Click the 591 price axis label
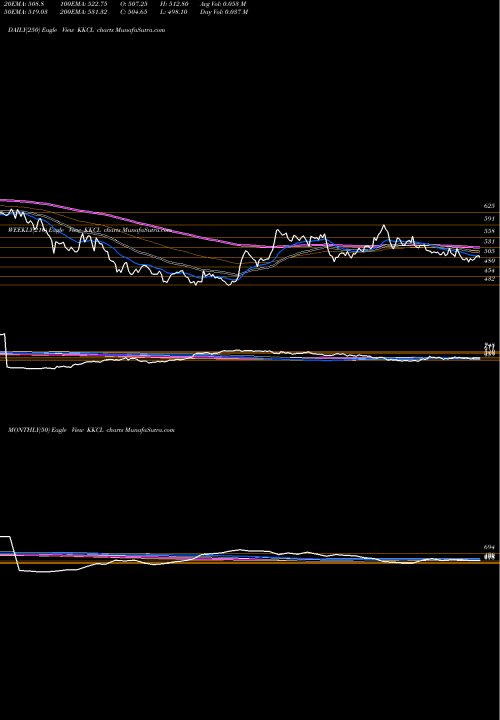 (x=489, y=219)
